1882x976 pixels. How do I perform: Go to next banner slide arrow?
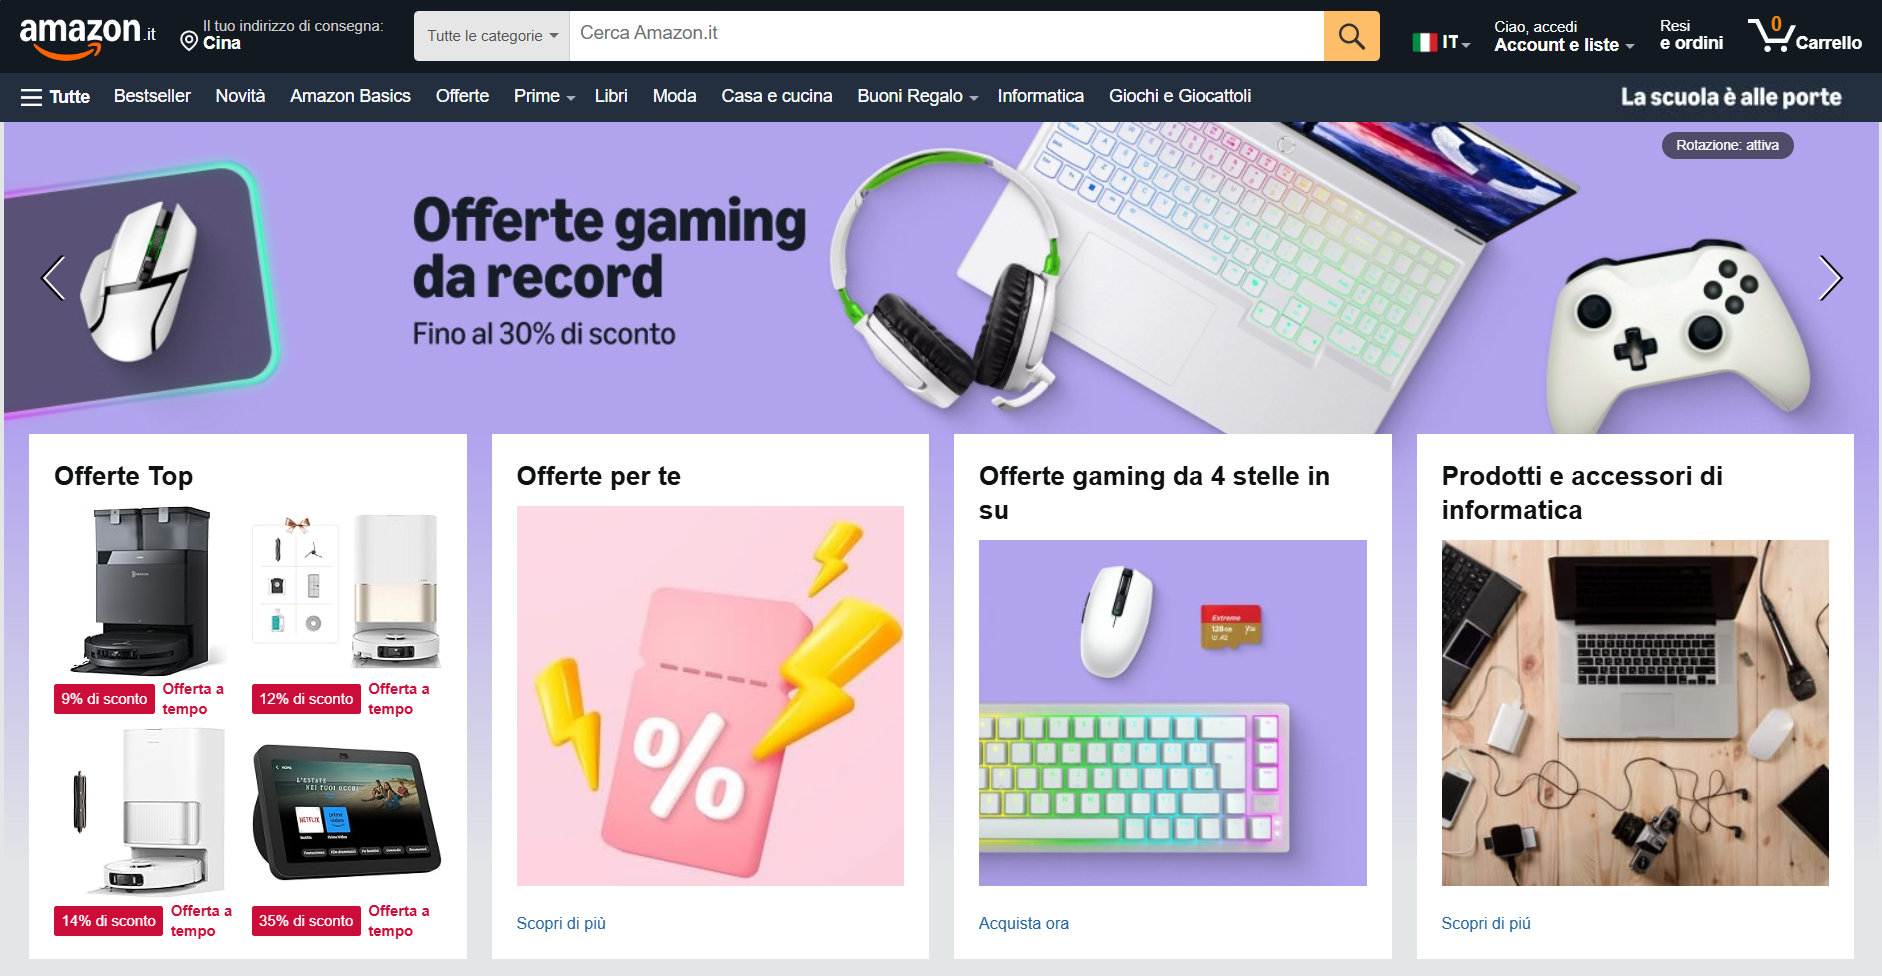pyautogui.click(x=1830, y=278)
